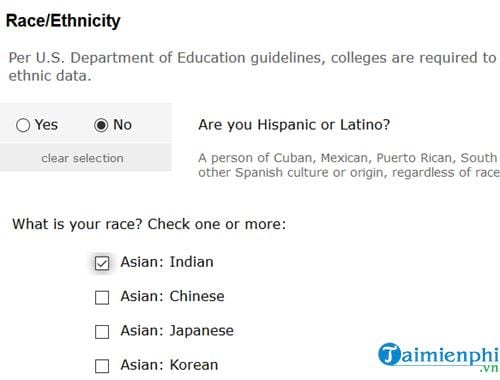
Task: Click the No label text
Action: (122, 125)
